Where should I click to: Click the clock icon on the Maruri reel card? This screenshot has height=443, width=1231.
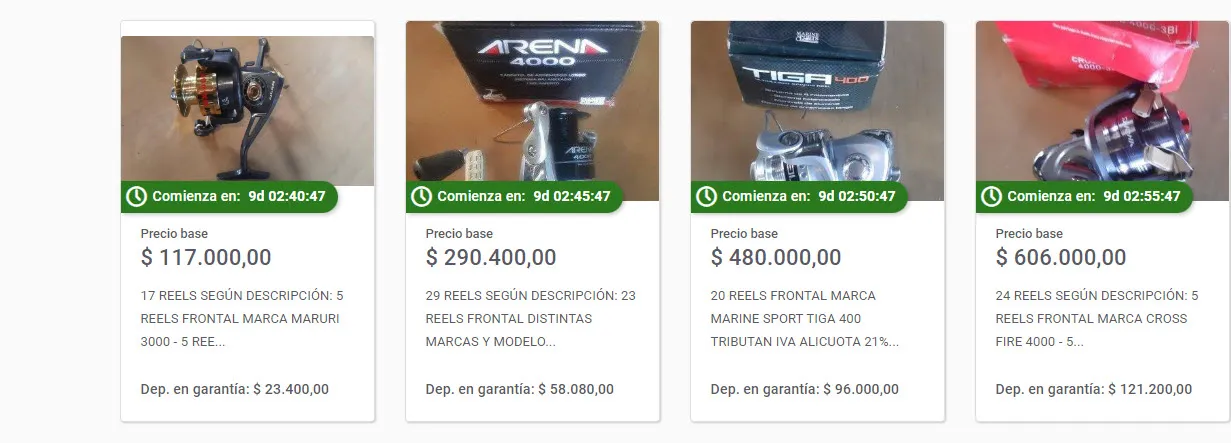[x=136, y=196]
